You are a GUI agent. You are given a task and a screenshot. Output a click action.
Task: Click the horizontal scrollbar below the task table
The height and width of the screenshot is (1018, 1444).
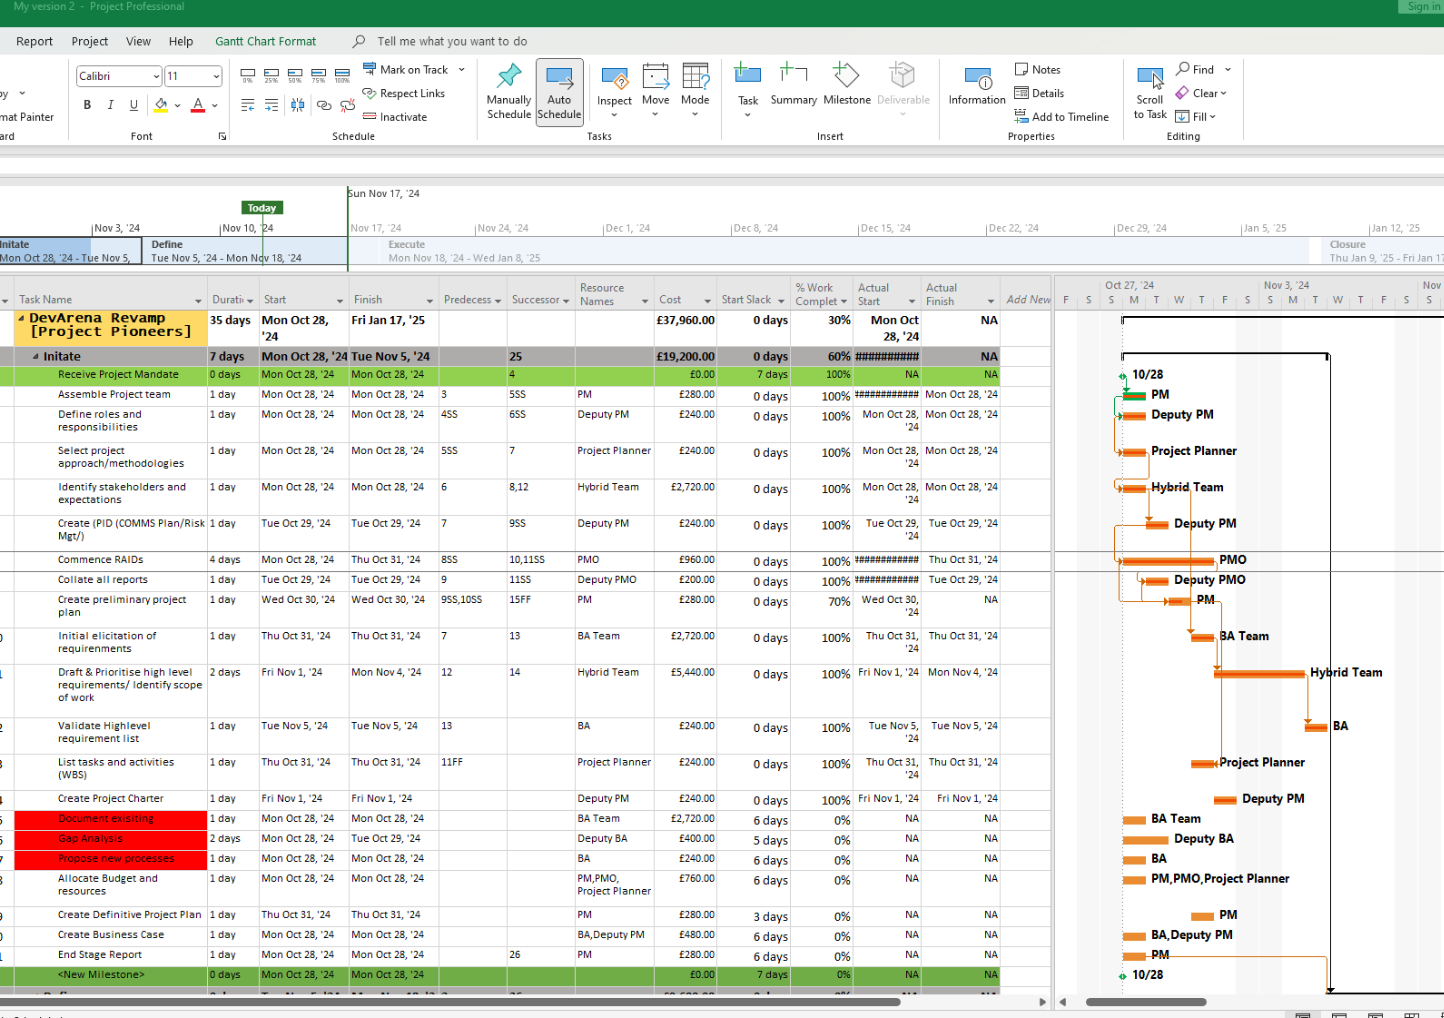[500, 1001]
